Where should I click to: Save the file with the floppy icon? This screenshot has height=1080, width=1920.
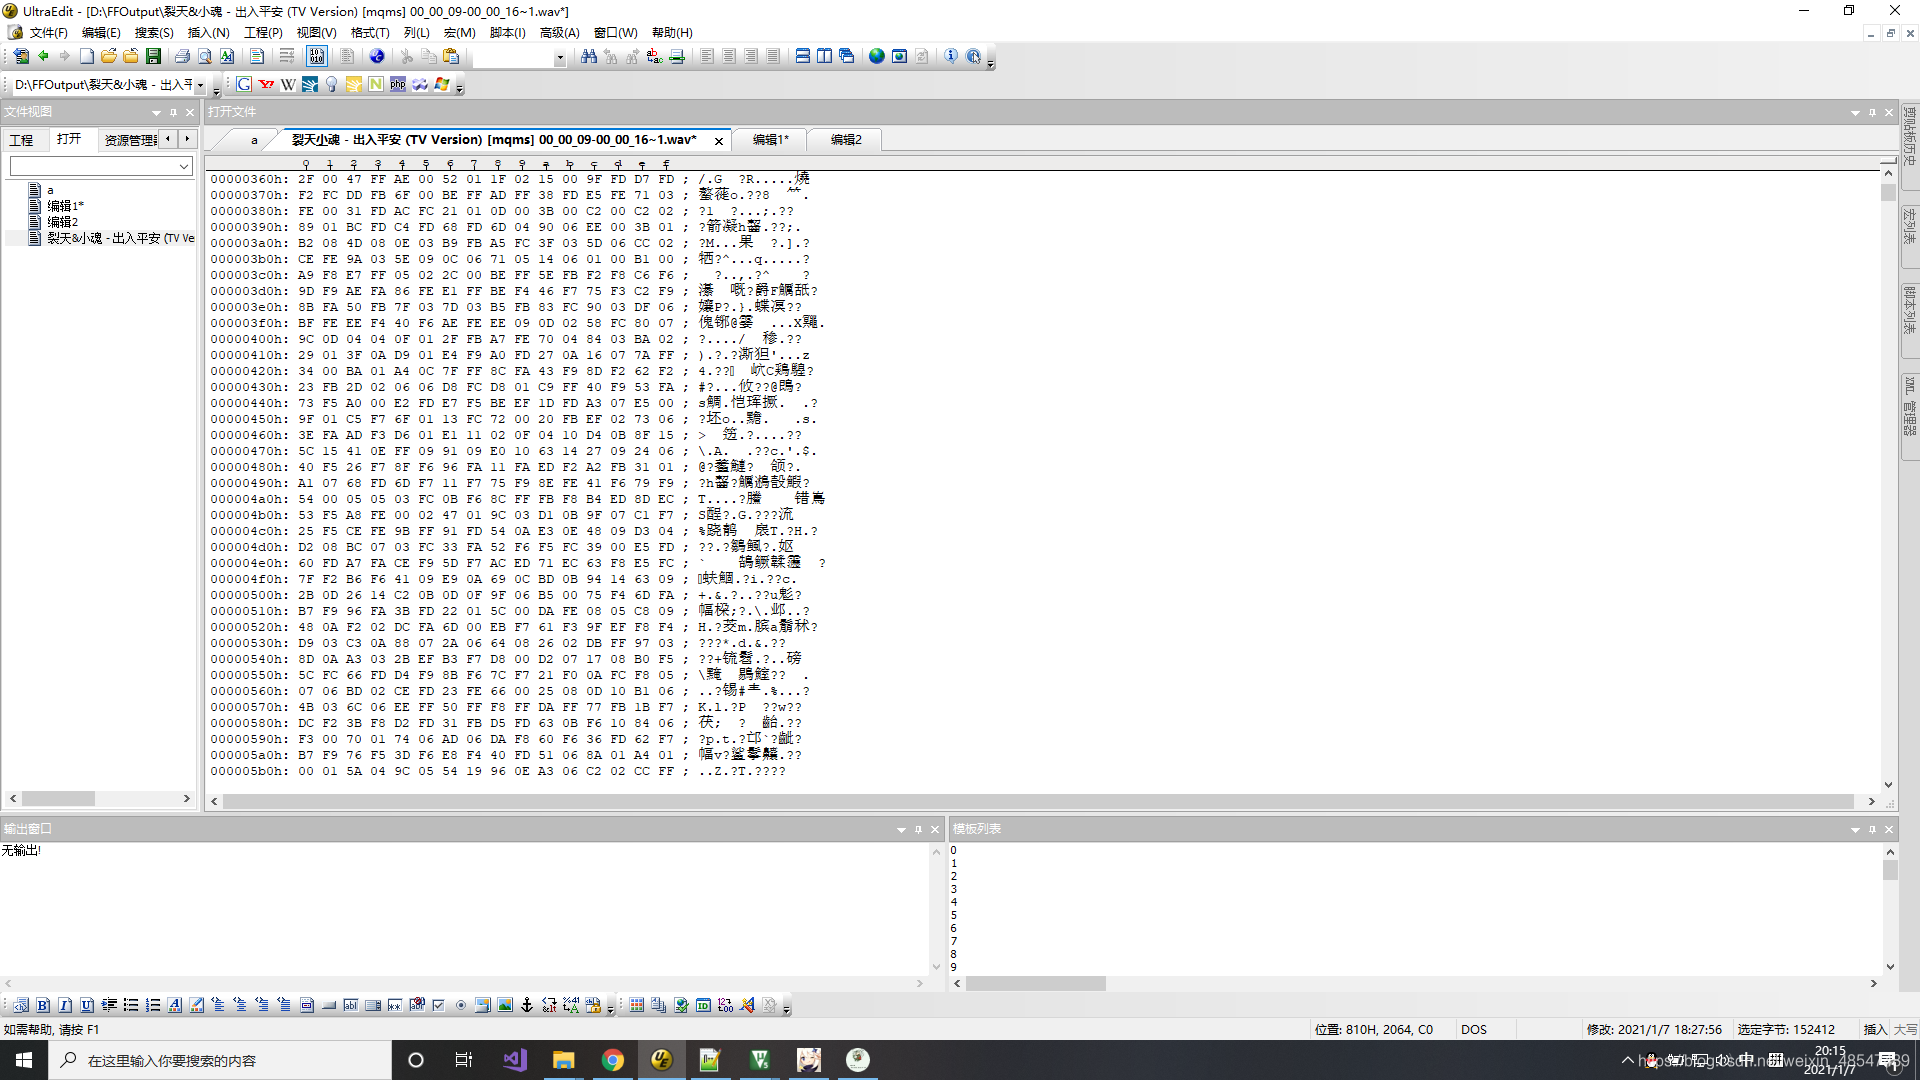point(153,56)
